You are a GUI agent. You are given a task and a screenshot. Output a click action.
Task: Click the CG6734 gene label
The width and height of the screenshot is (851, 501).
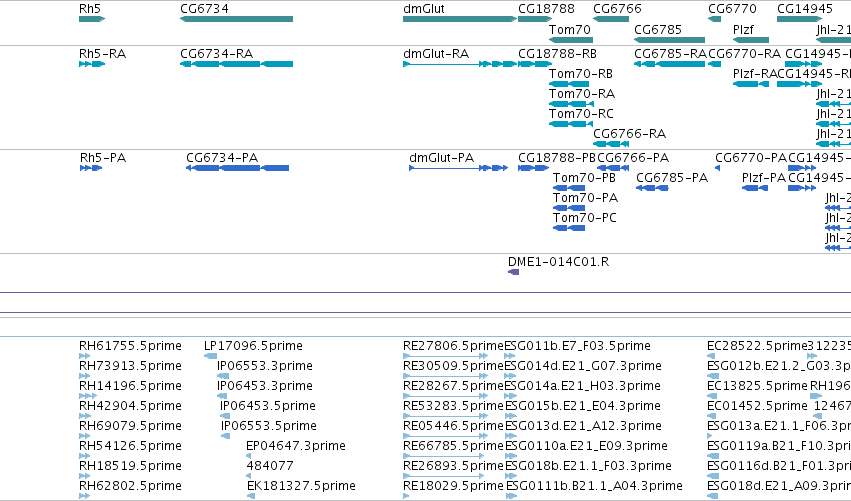(x=205, y=9)
